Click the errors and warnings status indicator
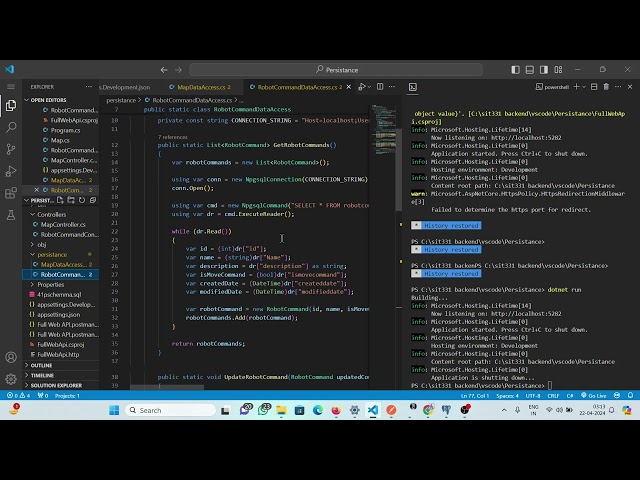This screenshot has width=640, height=480. pos(18,396)
